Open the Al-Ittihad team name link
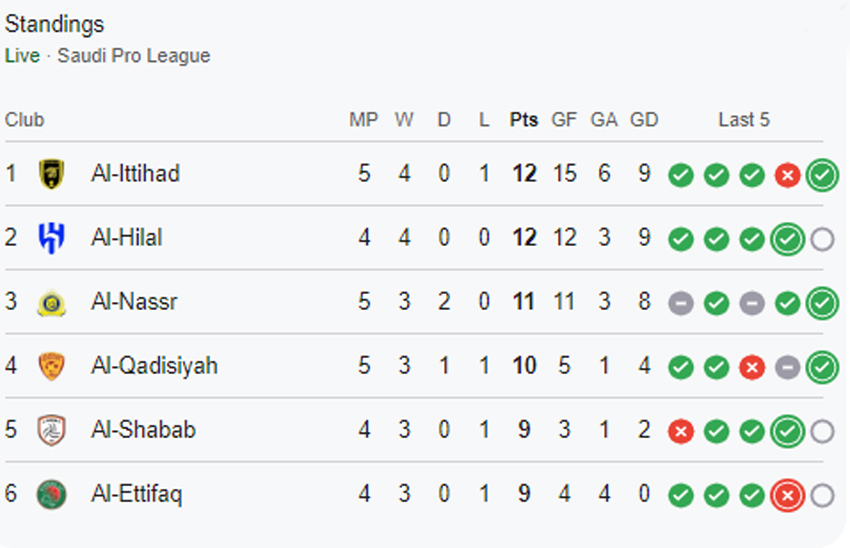The width and height of the screenshot is (850, 548). [135, 174]
